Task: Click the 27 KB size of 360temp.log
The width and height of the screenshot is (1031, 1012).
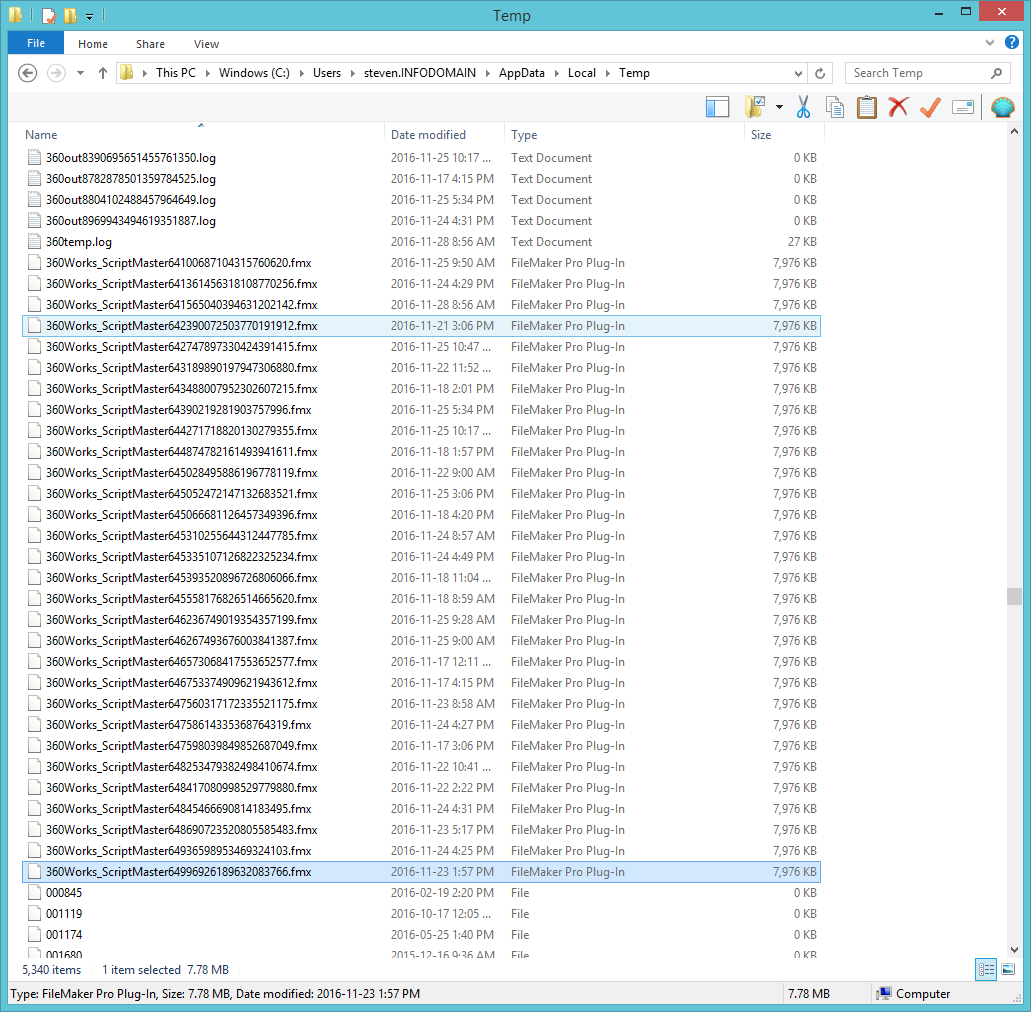Action: tap(802, 241)
